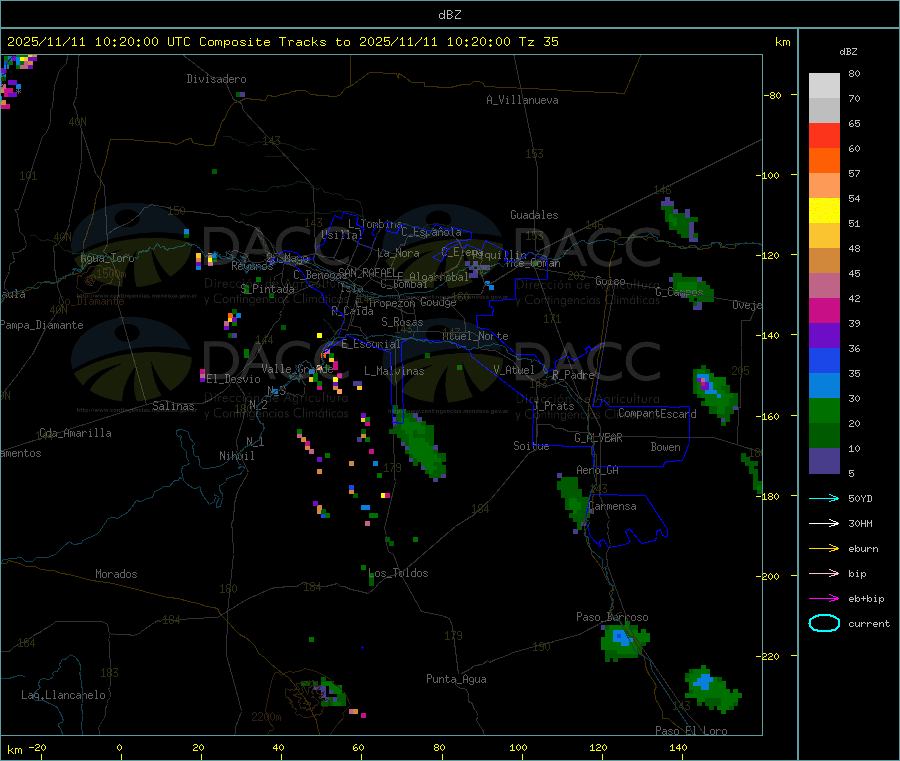Viewport: 900px width, 761px height.
Task: Pick the dark orange 57-60 dBZ swatch
Action: 824,161
